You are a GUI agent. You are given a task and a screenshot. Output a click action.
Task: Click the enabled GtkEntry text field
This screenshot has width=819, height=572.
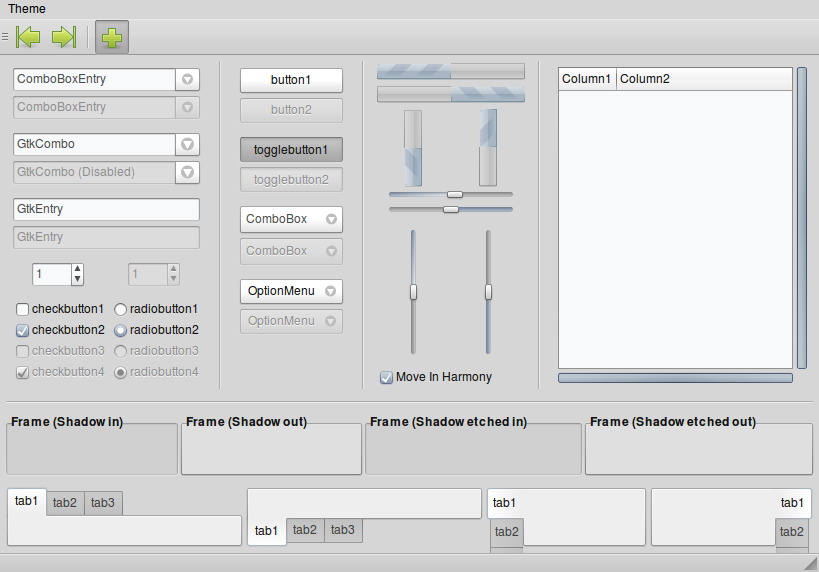pyautogui.click(x=106, y=209)
